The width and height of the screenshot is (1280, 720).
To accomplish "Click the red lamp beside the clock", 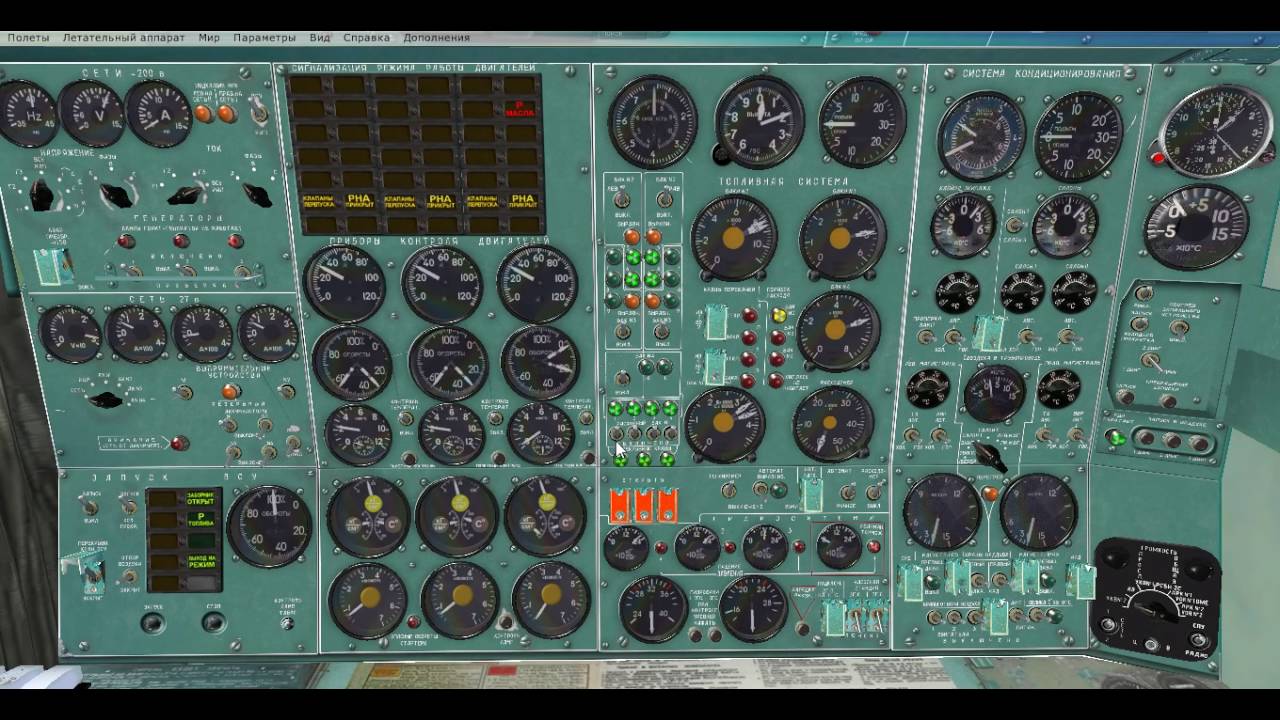I will pyautogui.click(x=1158, y=158).
